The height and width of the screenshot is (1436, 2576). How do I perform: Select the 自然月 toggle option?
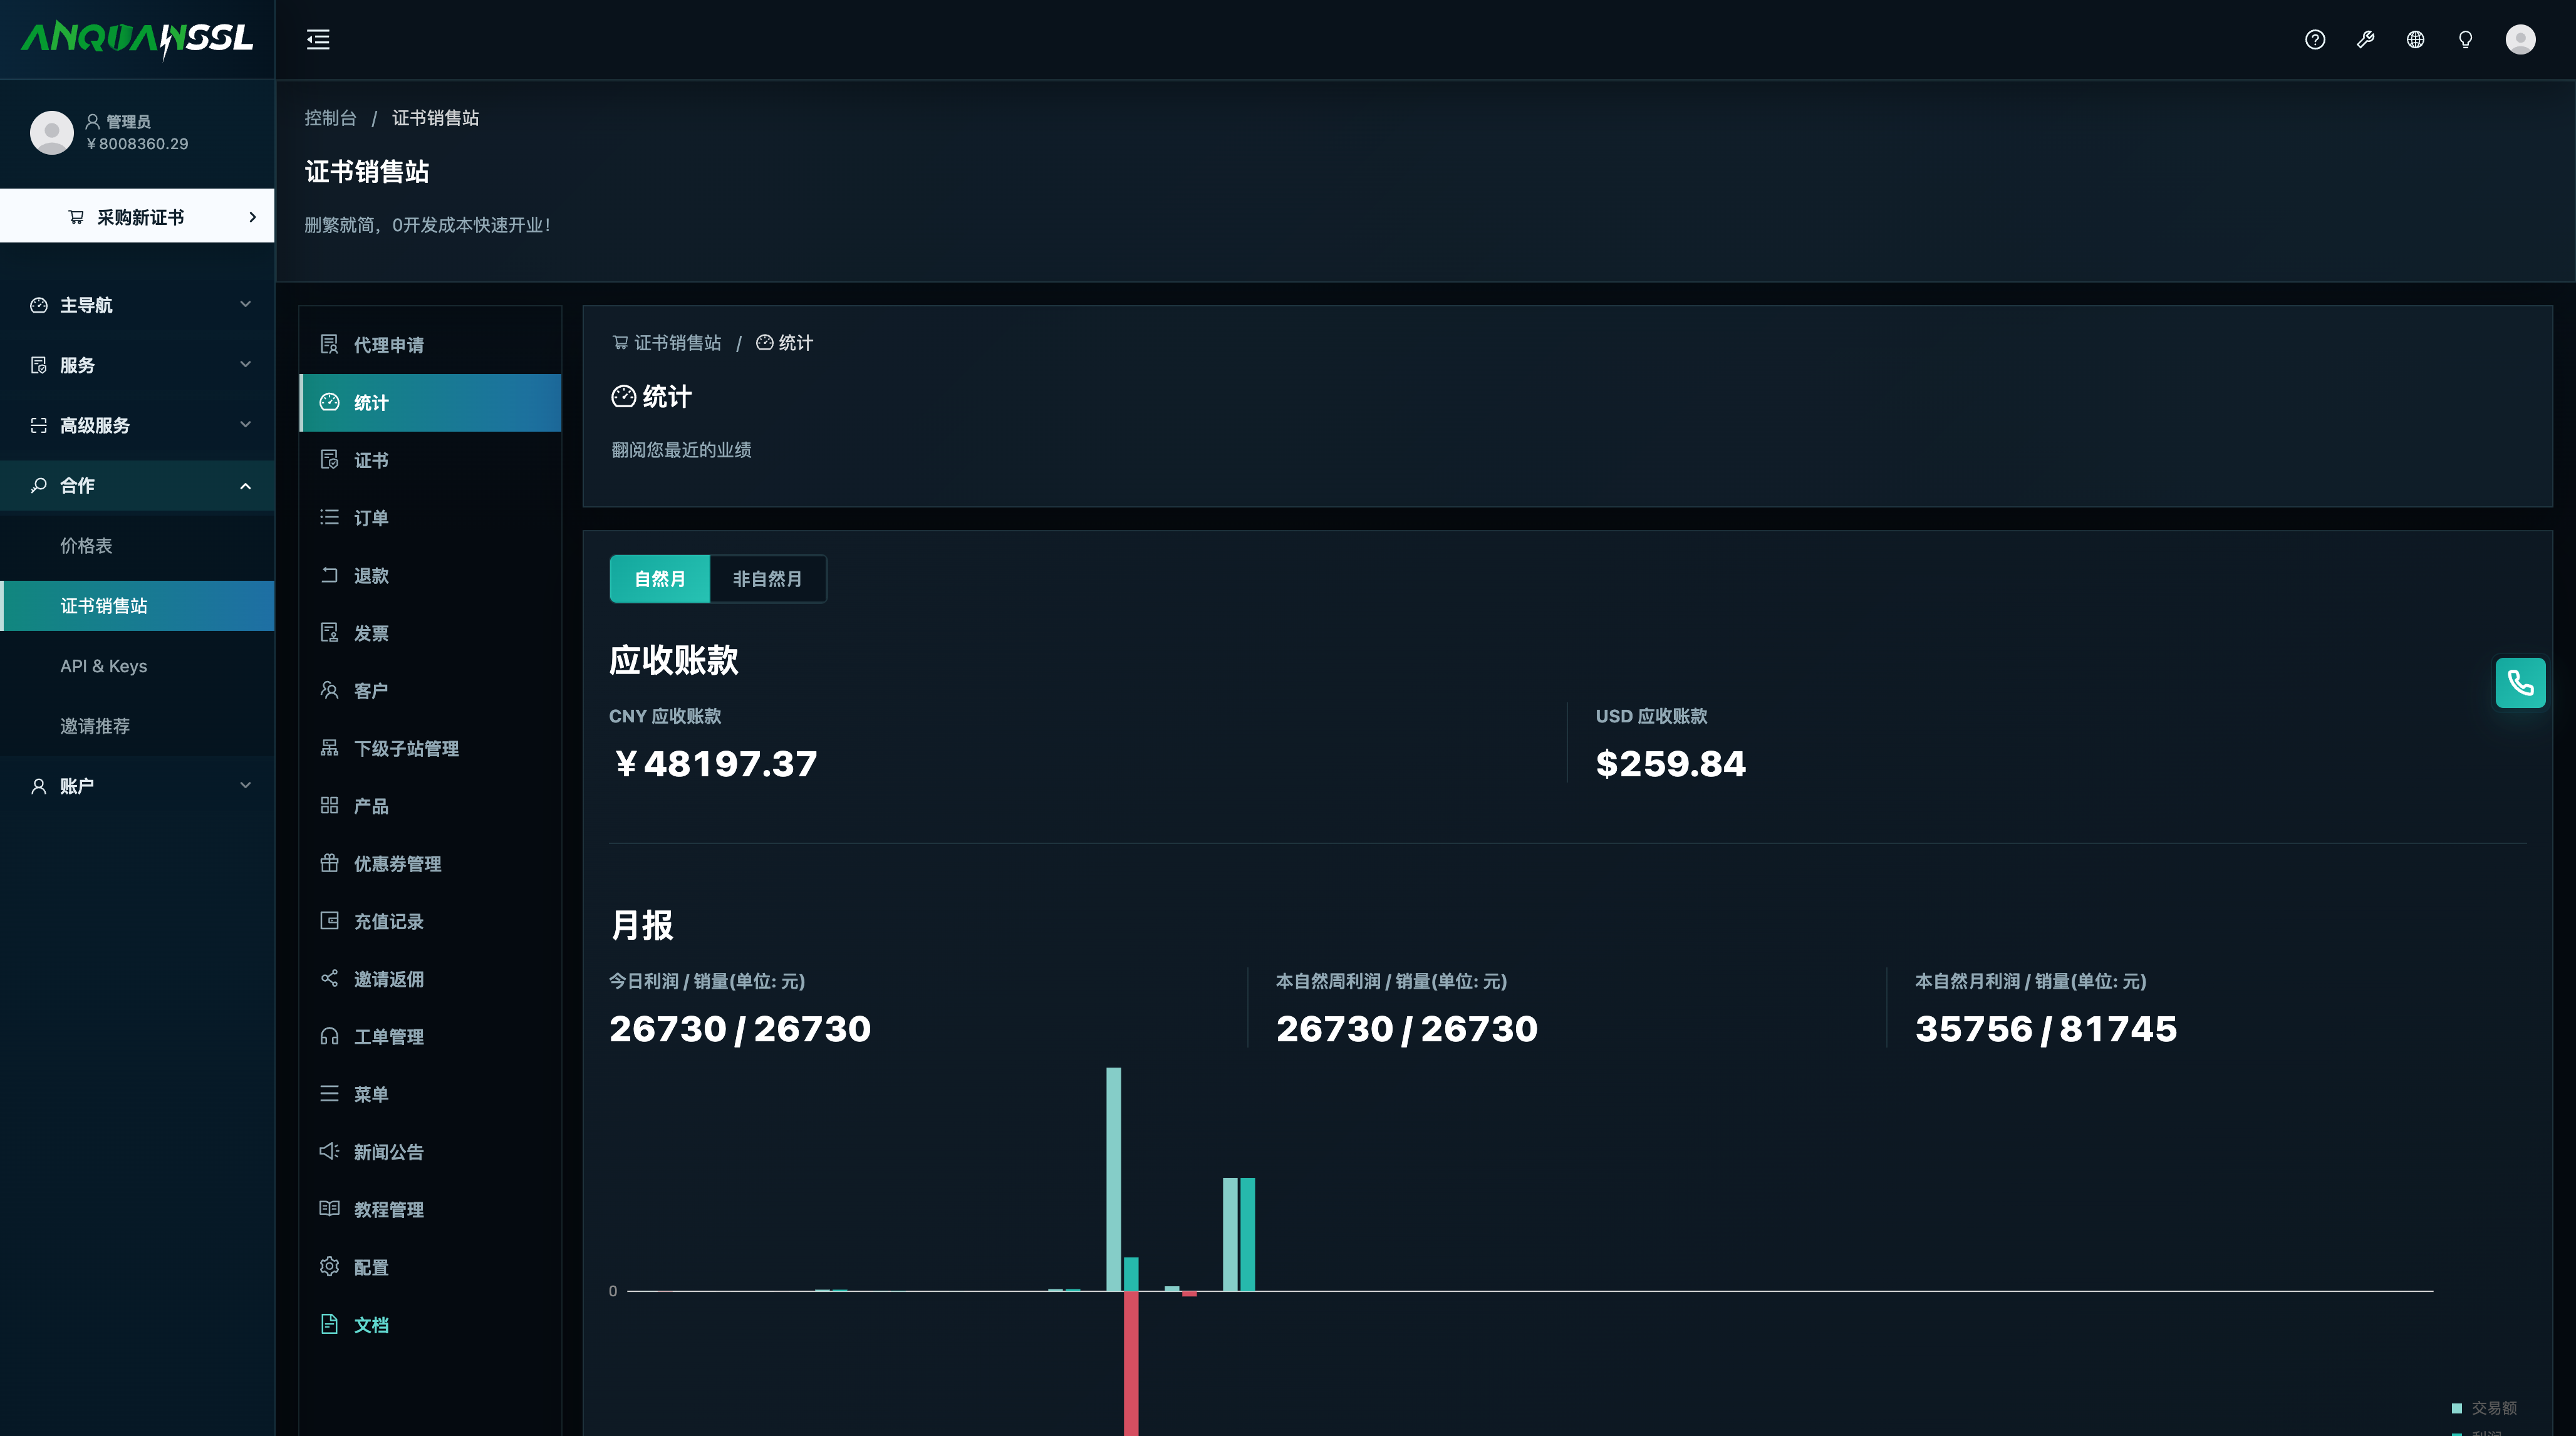click(660, 579)
